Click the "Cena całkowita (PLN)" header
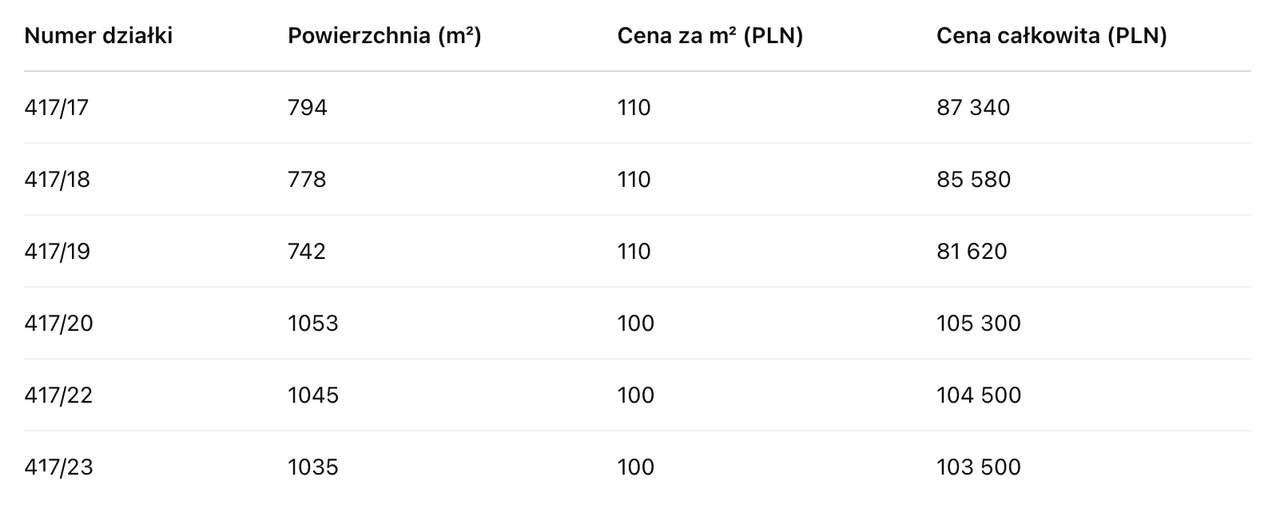This screenshot has width=1280, height=513. (1052, 36)
